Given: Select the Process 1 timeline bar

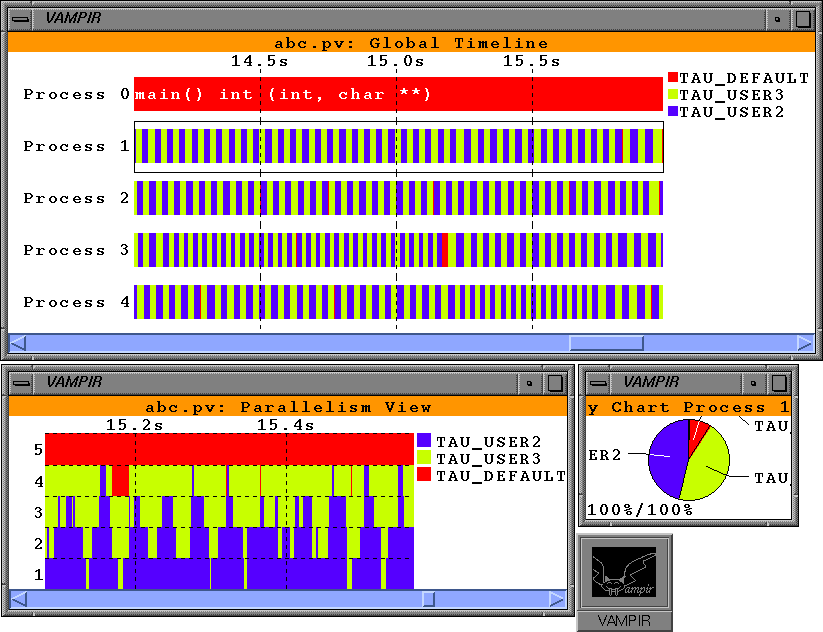Looking at the screenshot, I should pyautogui.click(x=399, y=146).
